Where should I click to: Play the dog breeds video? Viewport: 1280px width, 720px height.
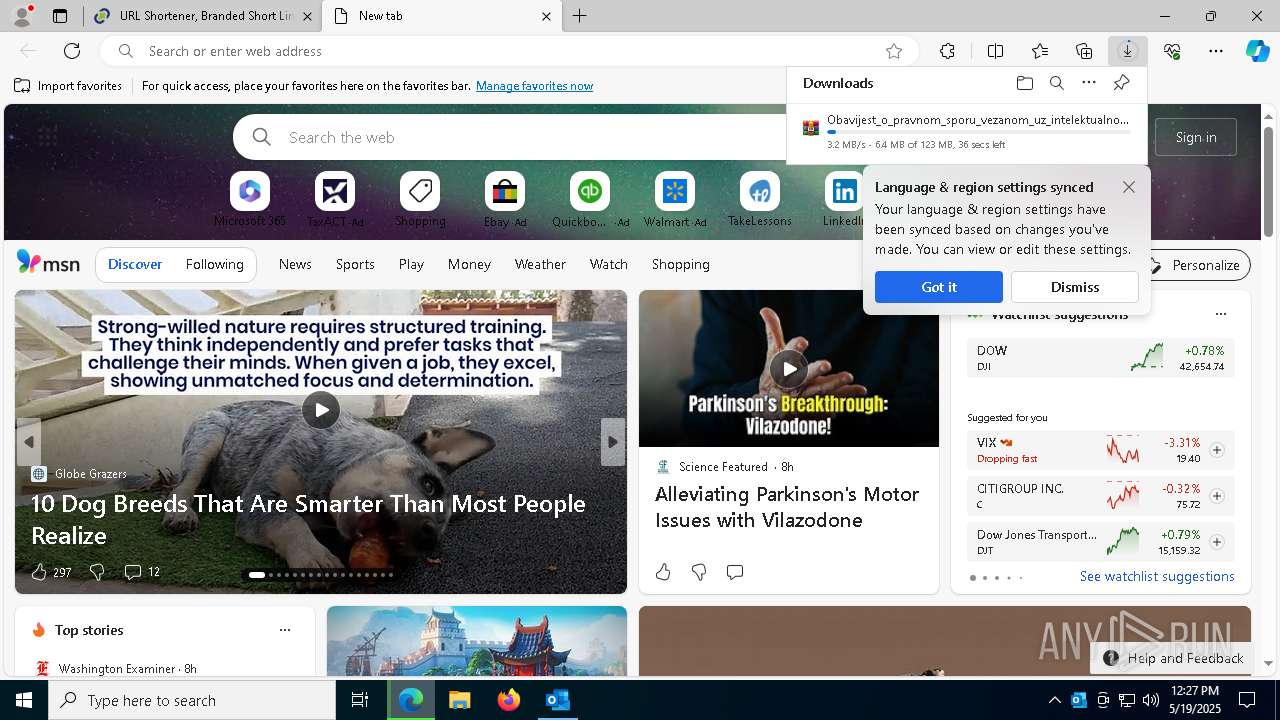click(x=321, y=410)
